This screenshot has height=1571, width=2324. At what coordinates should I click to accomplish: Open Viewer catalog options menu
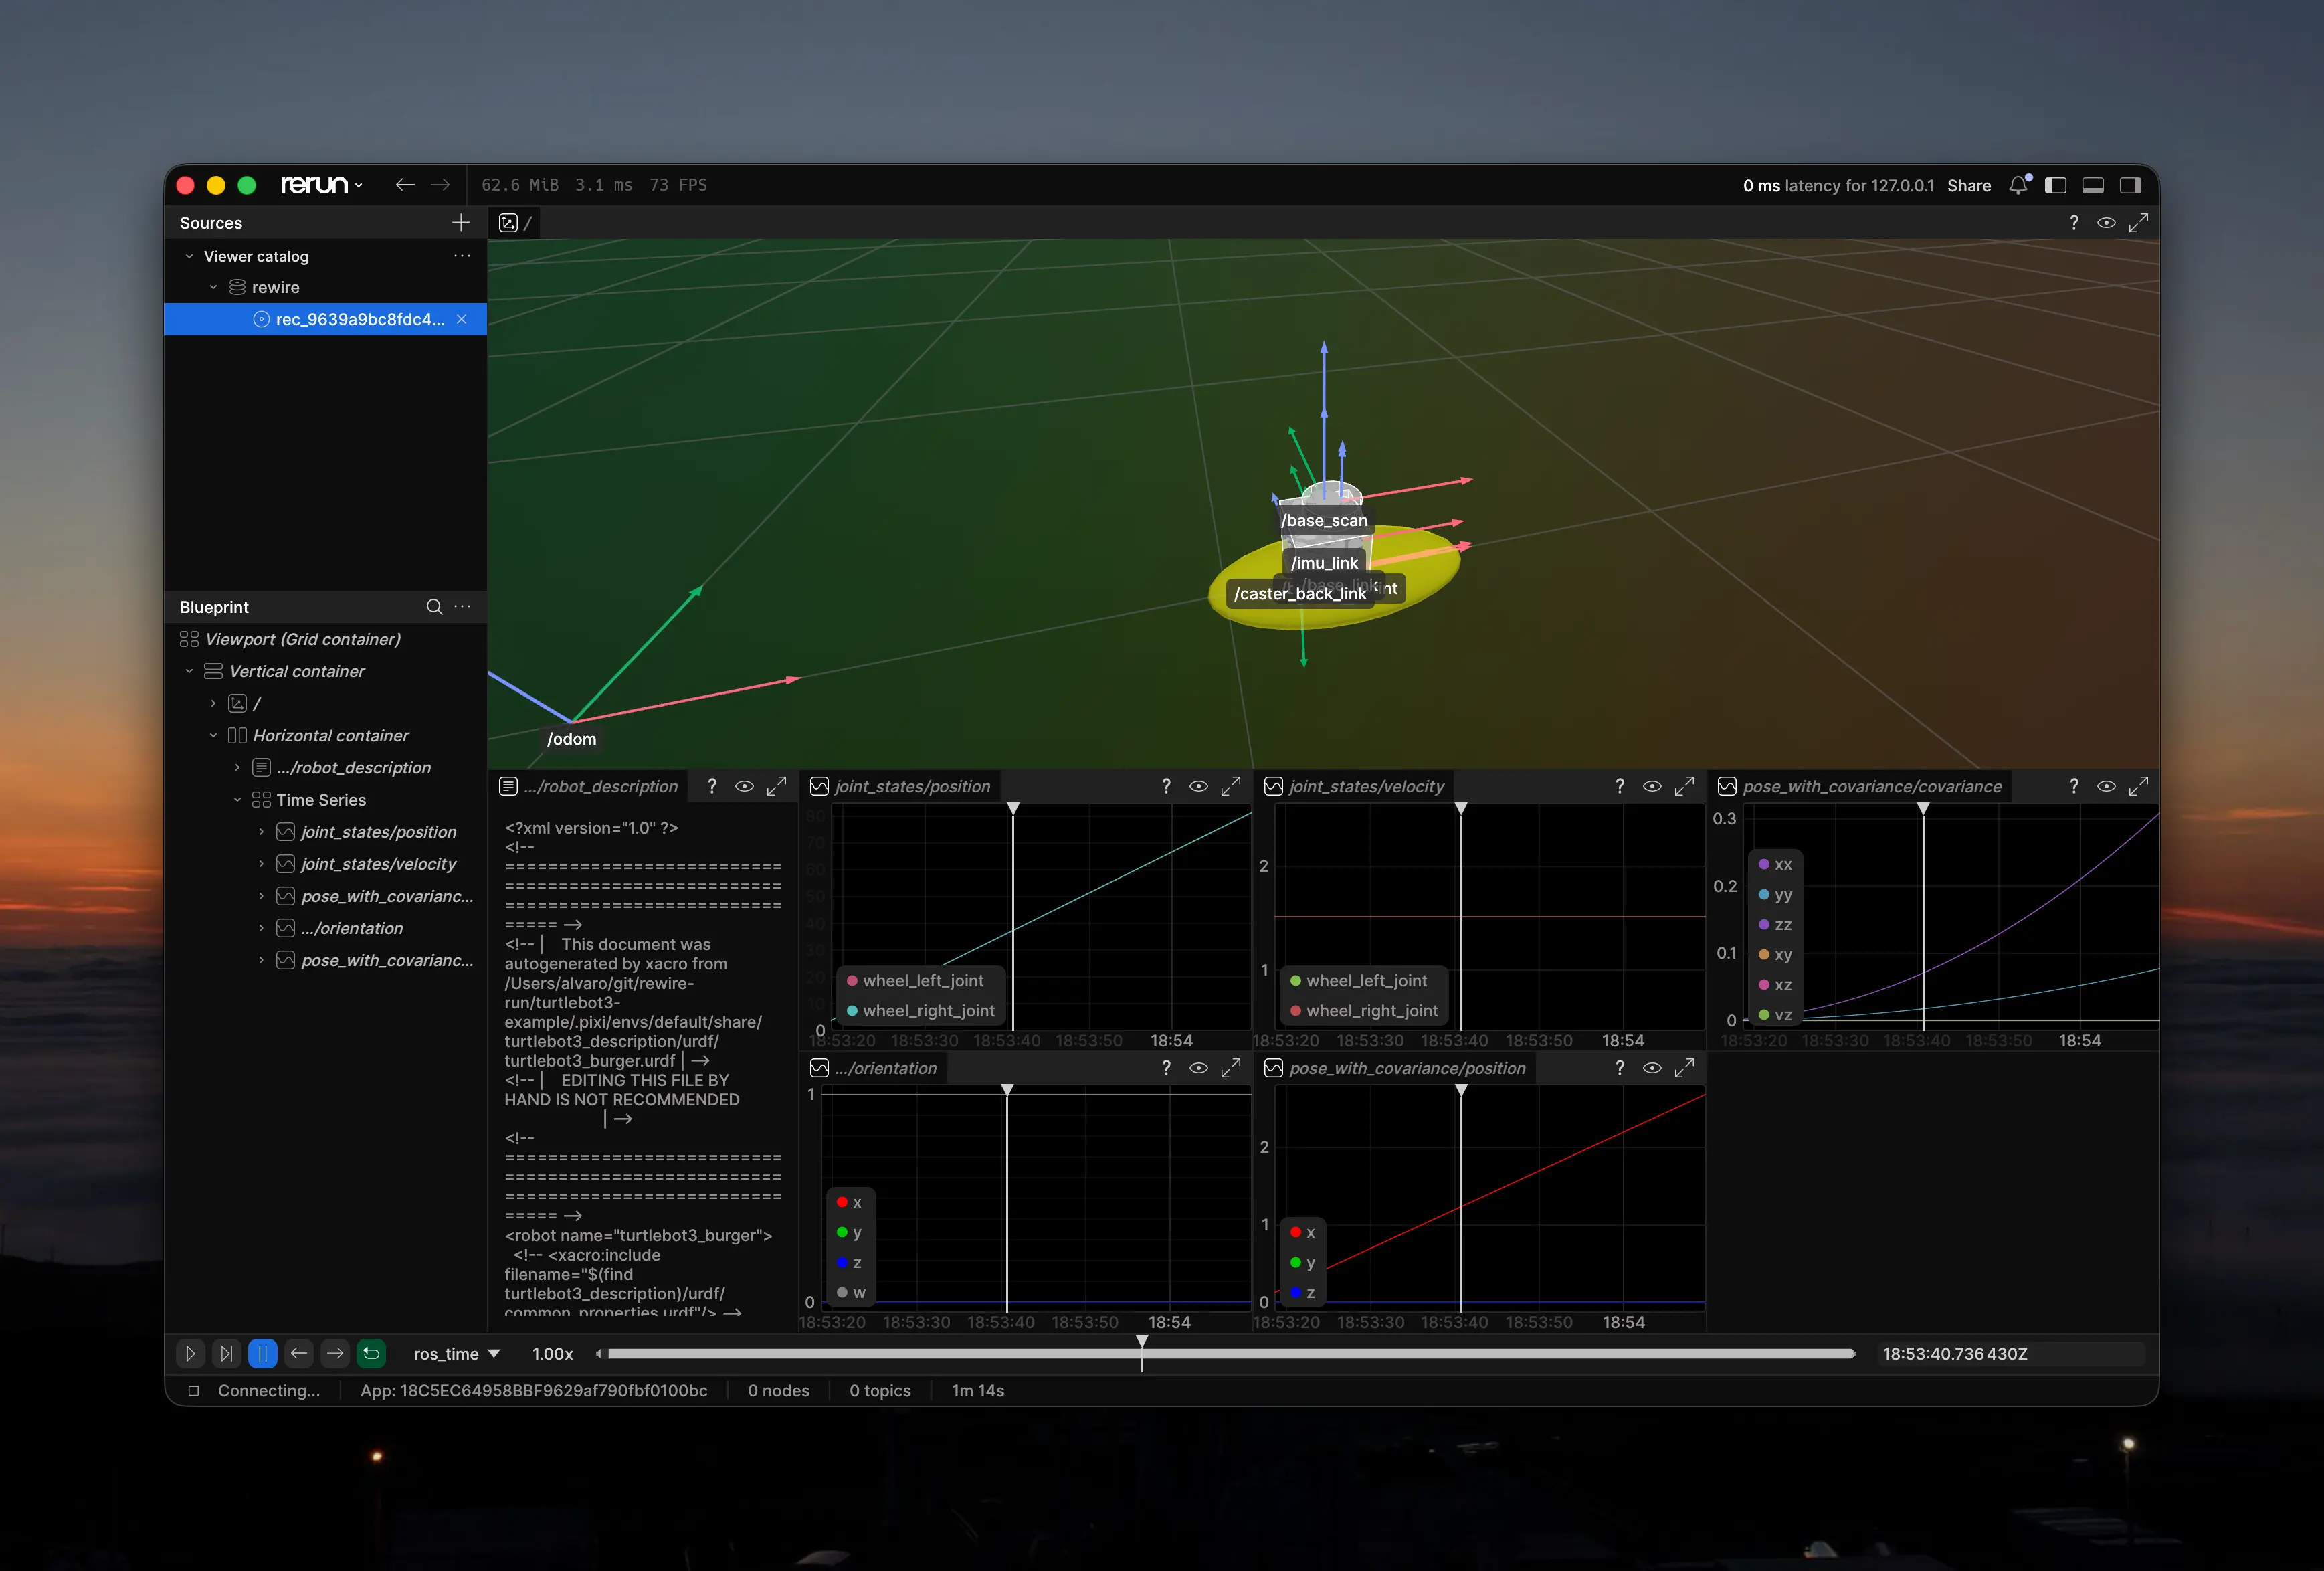point(462,256)
